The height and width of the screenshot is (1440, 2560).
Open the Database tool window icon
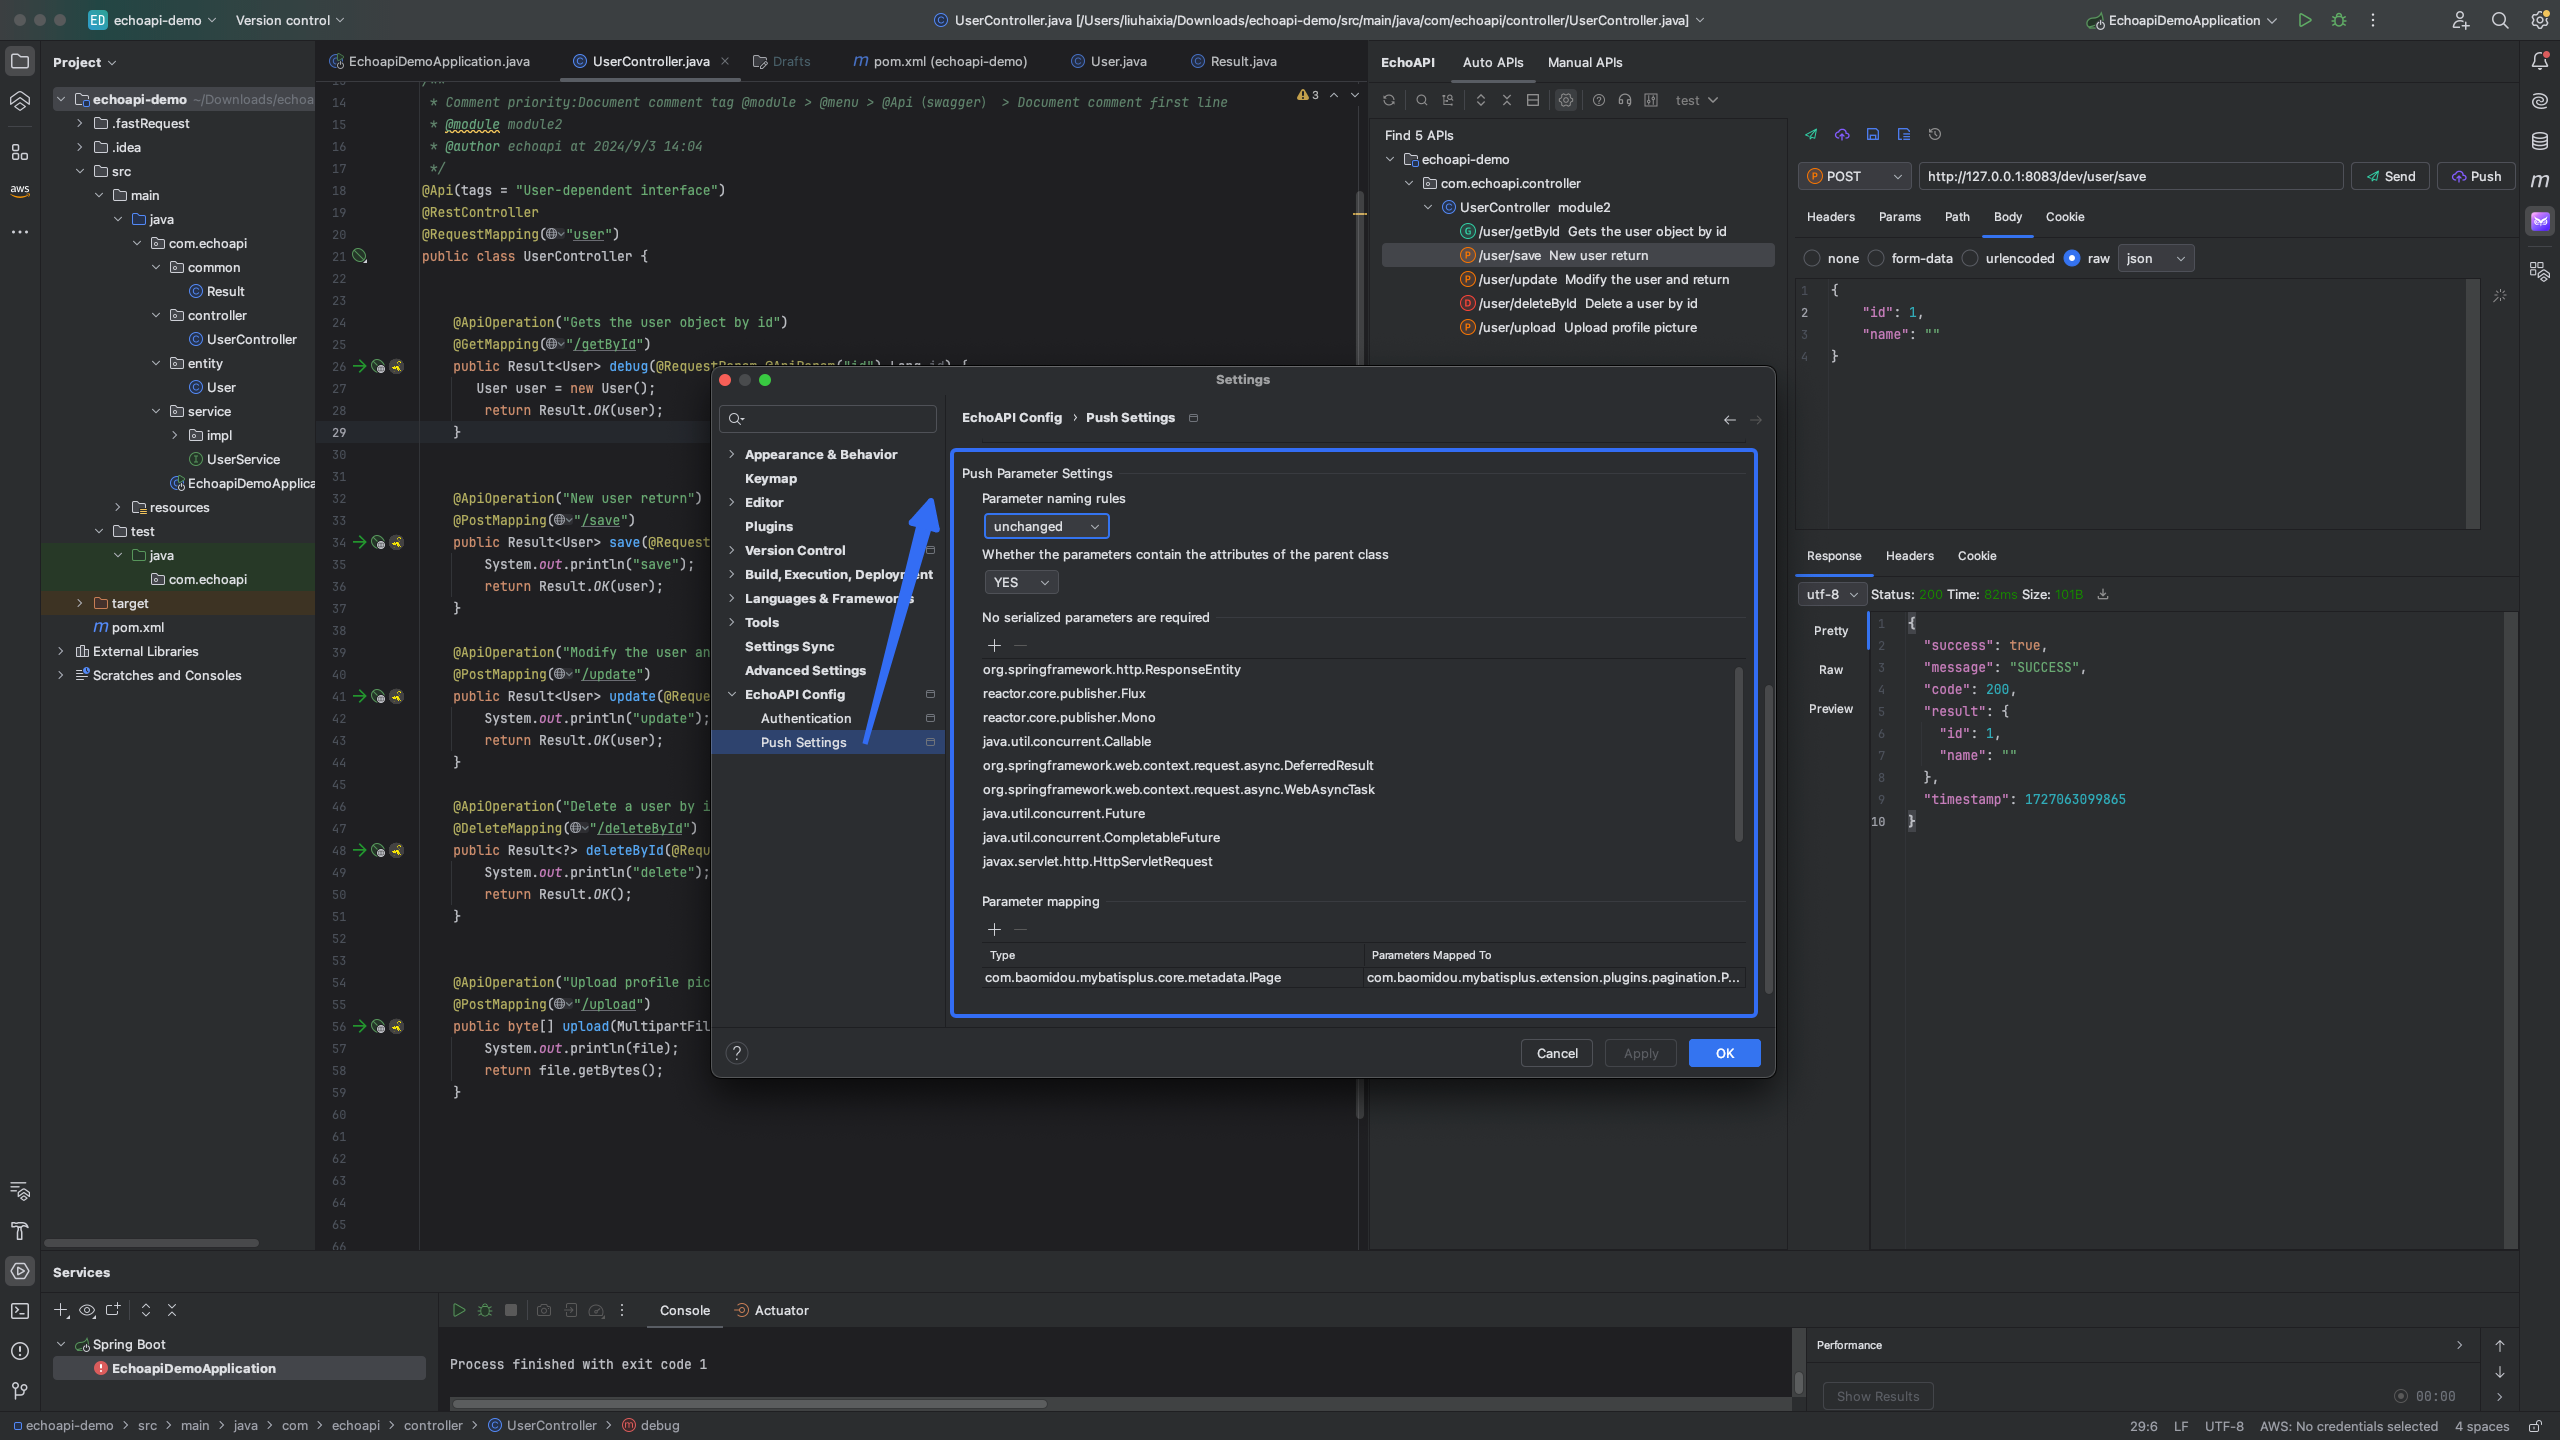coord(2540,141)
